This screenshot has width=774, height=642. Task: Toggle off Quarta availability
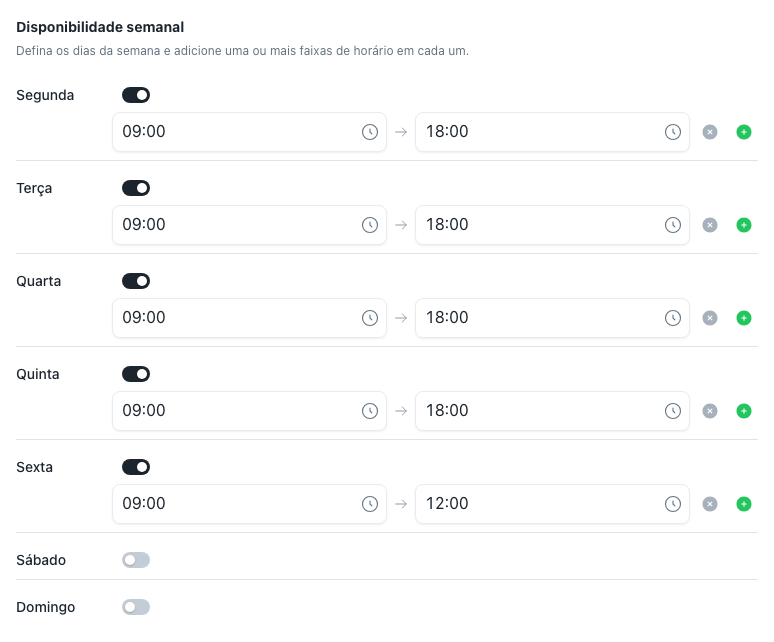pyautogui.click(x=136, y=281)
